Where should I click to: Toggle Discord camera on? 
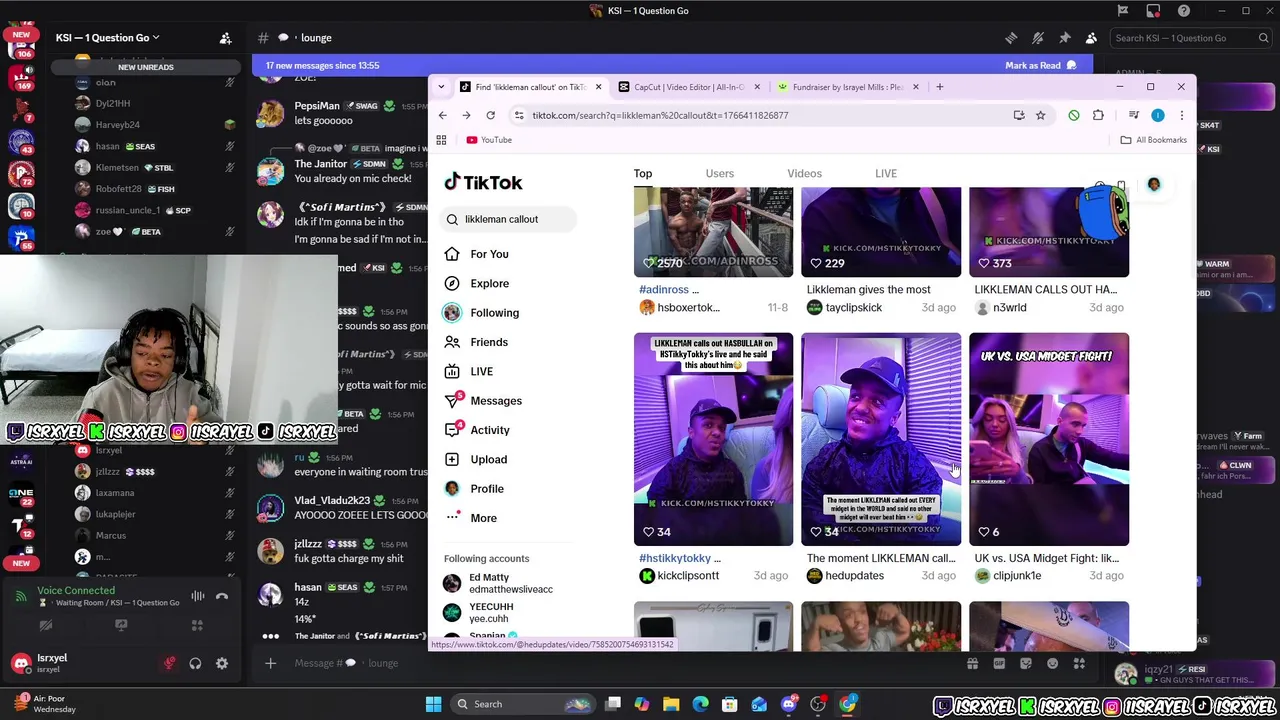tap(46, 625)
